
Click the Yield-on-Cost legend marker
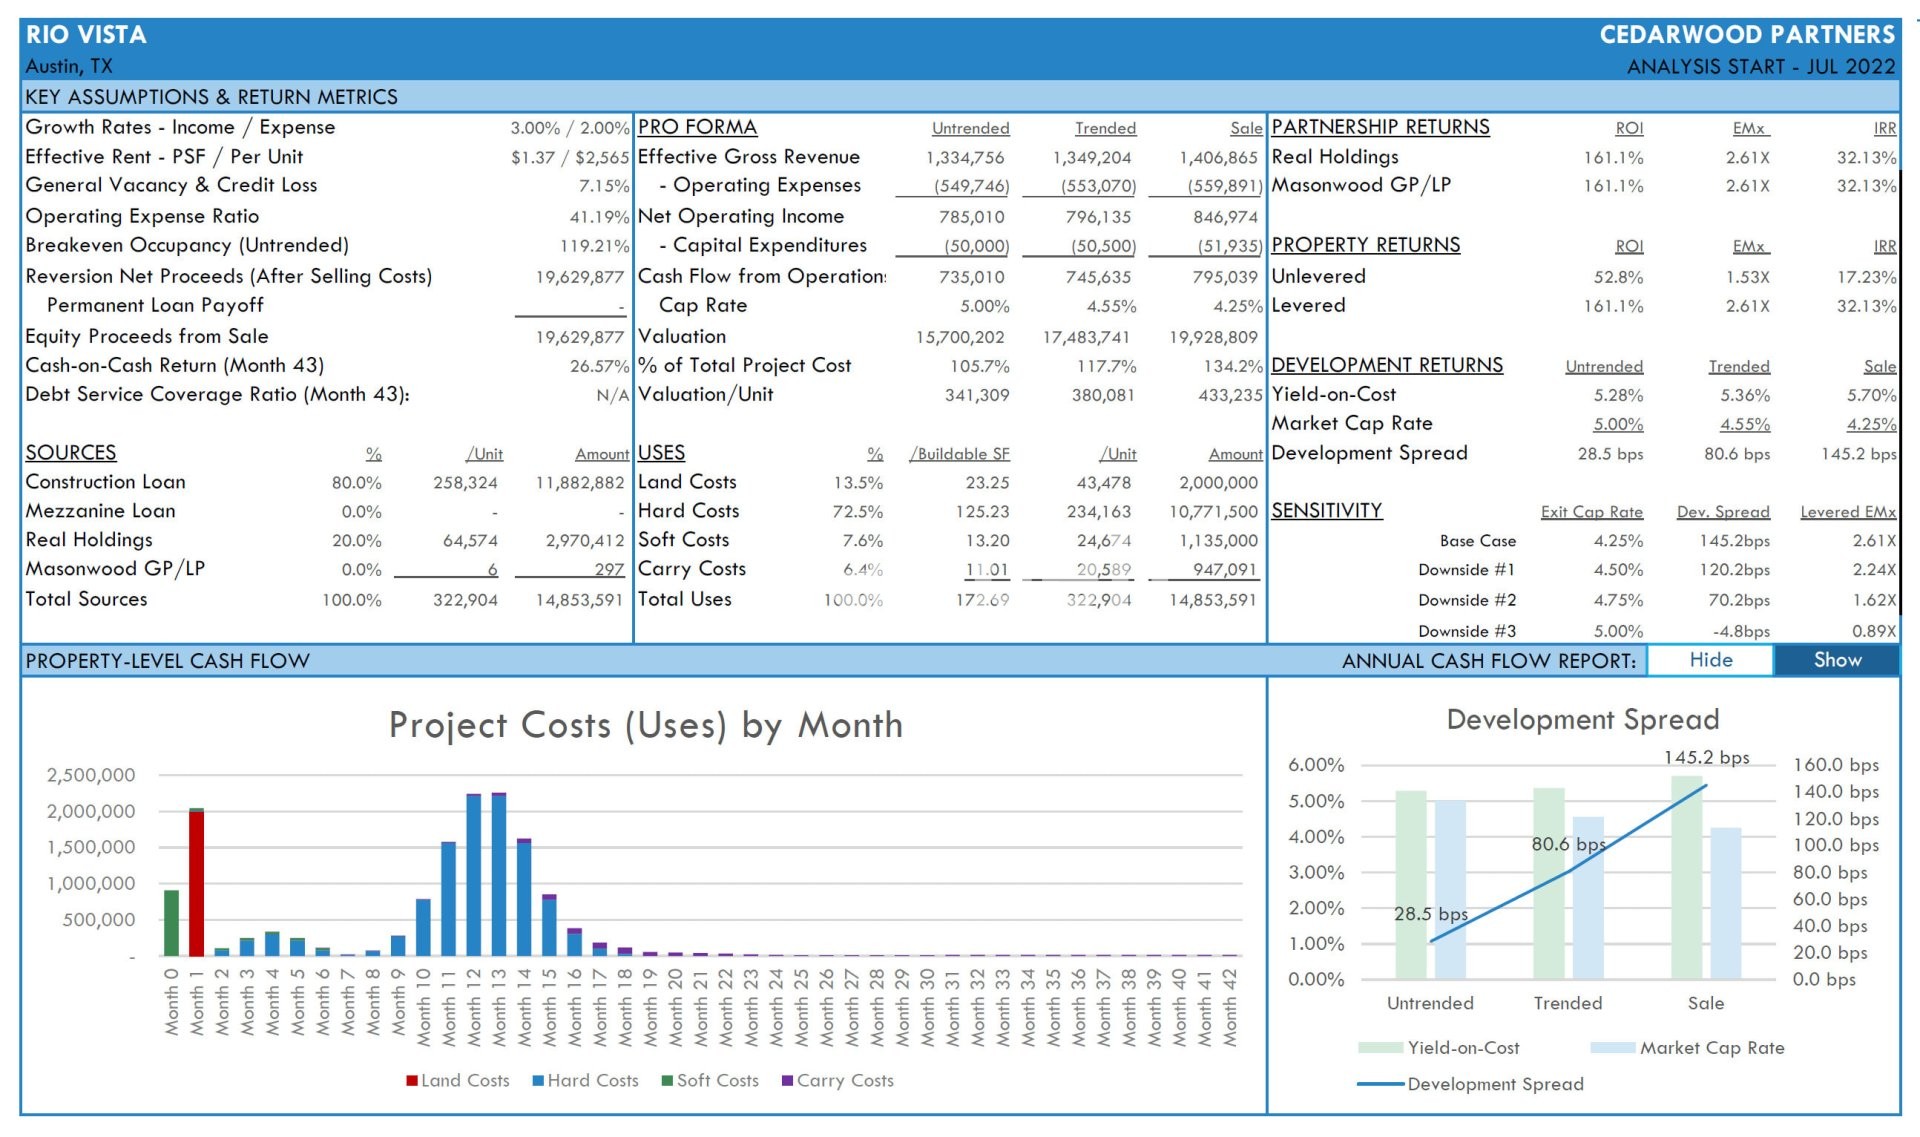tap(1380, 1048)
